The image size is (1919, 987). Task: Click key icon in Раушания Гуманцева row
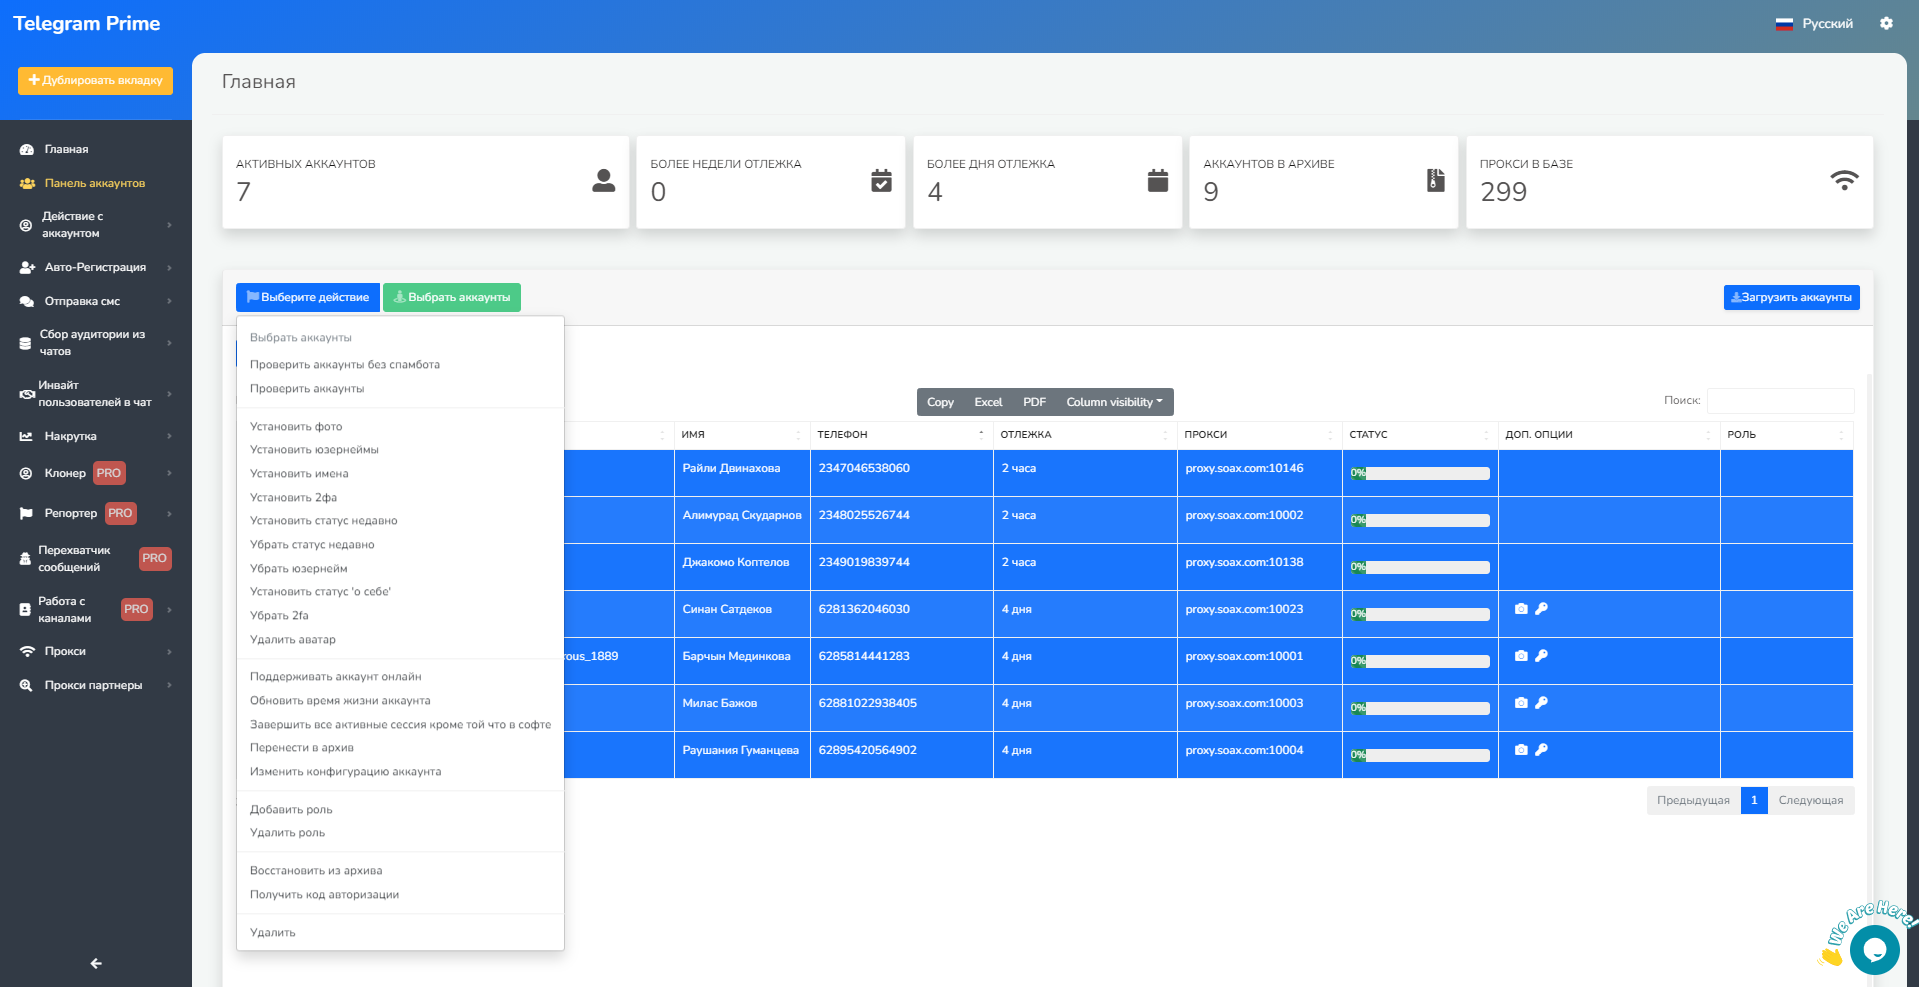pos(1541,750)
